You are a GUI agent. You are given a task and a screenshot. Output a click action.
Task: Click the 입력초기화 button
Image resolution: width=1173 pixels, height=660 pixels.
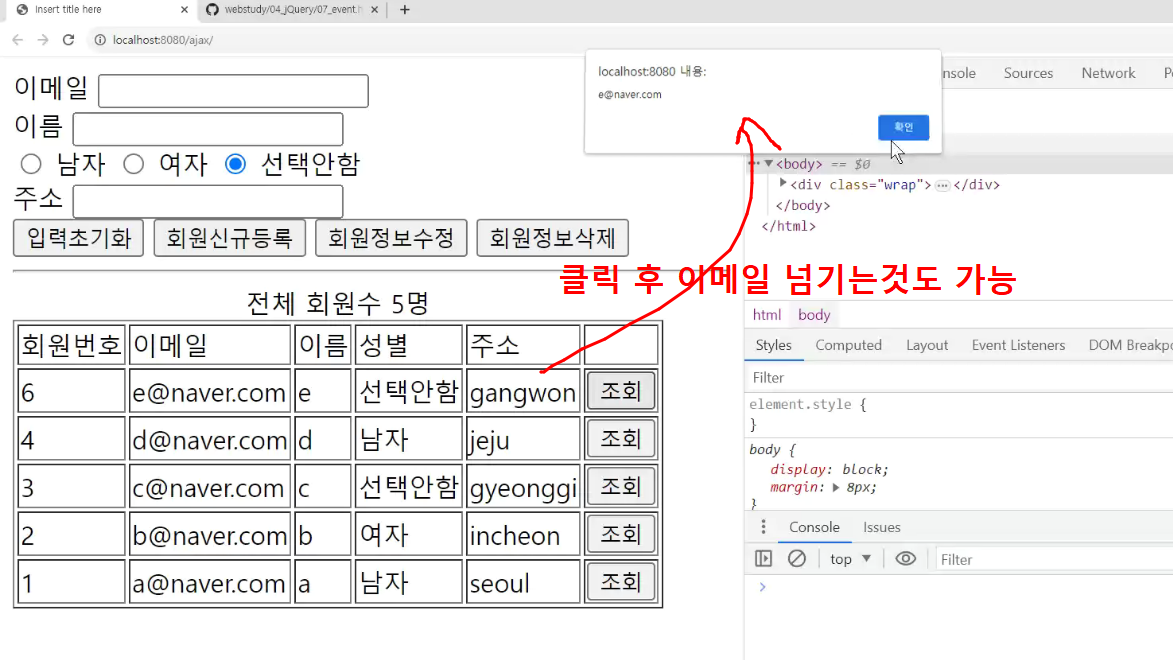[x=79, y=238]
